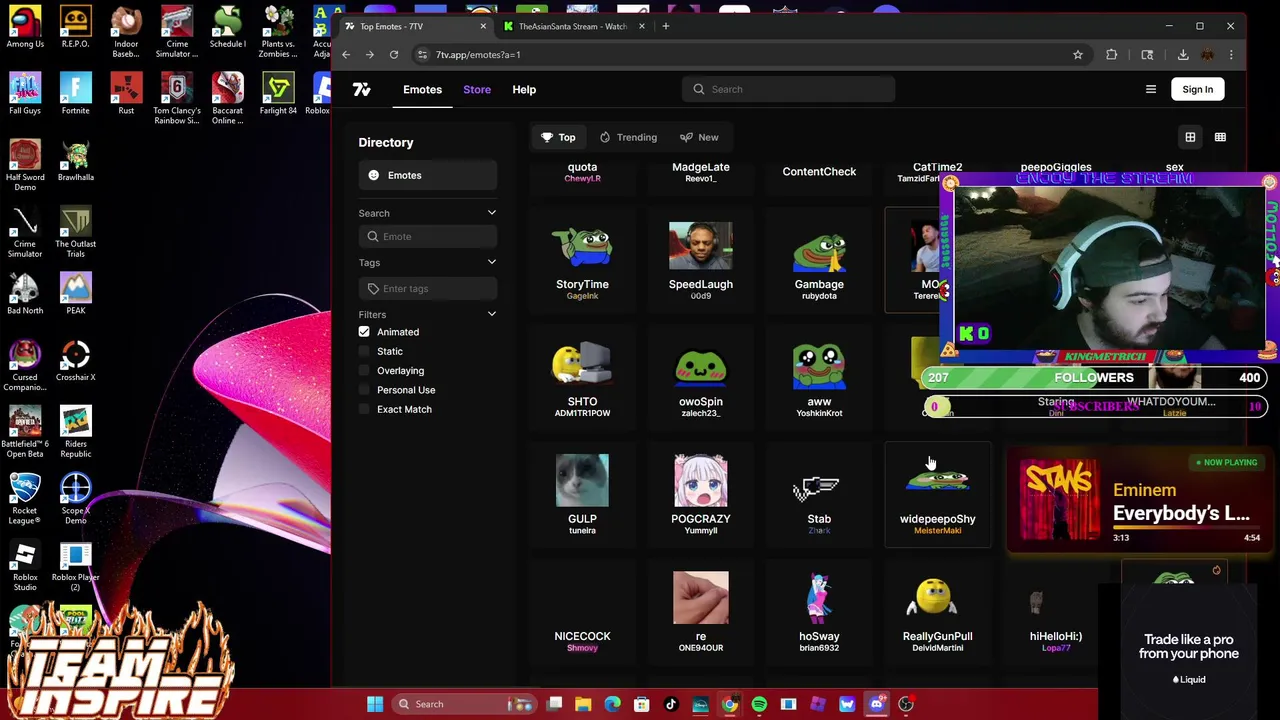Open the aww emote
The height and width of the screenshot is (720, 1280).
(x=819, y=378)
